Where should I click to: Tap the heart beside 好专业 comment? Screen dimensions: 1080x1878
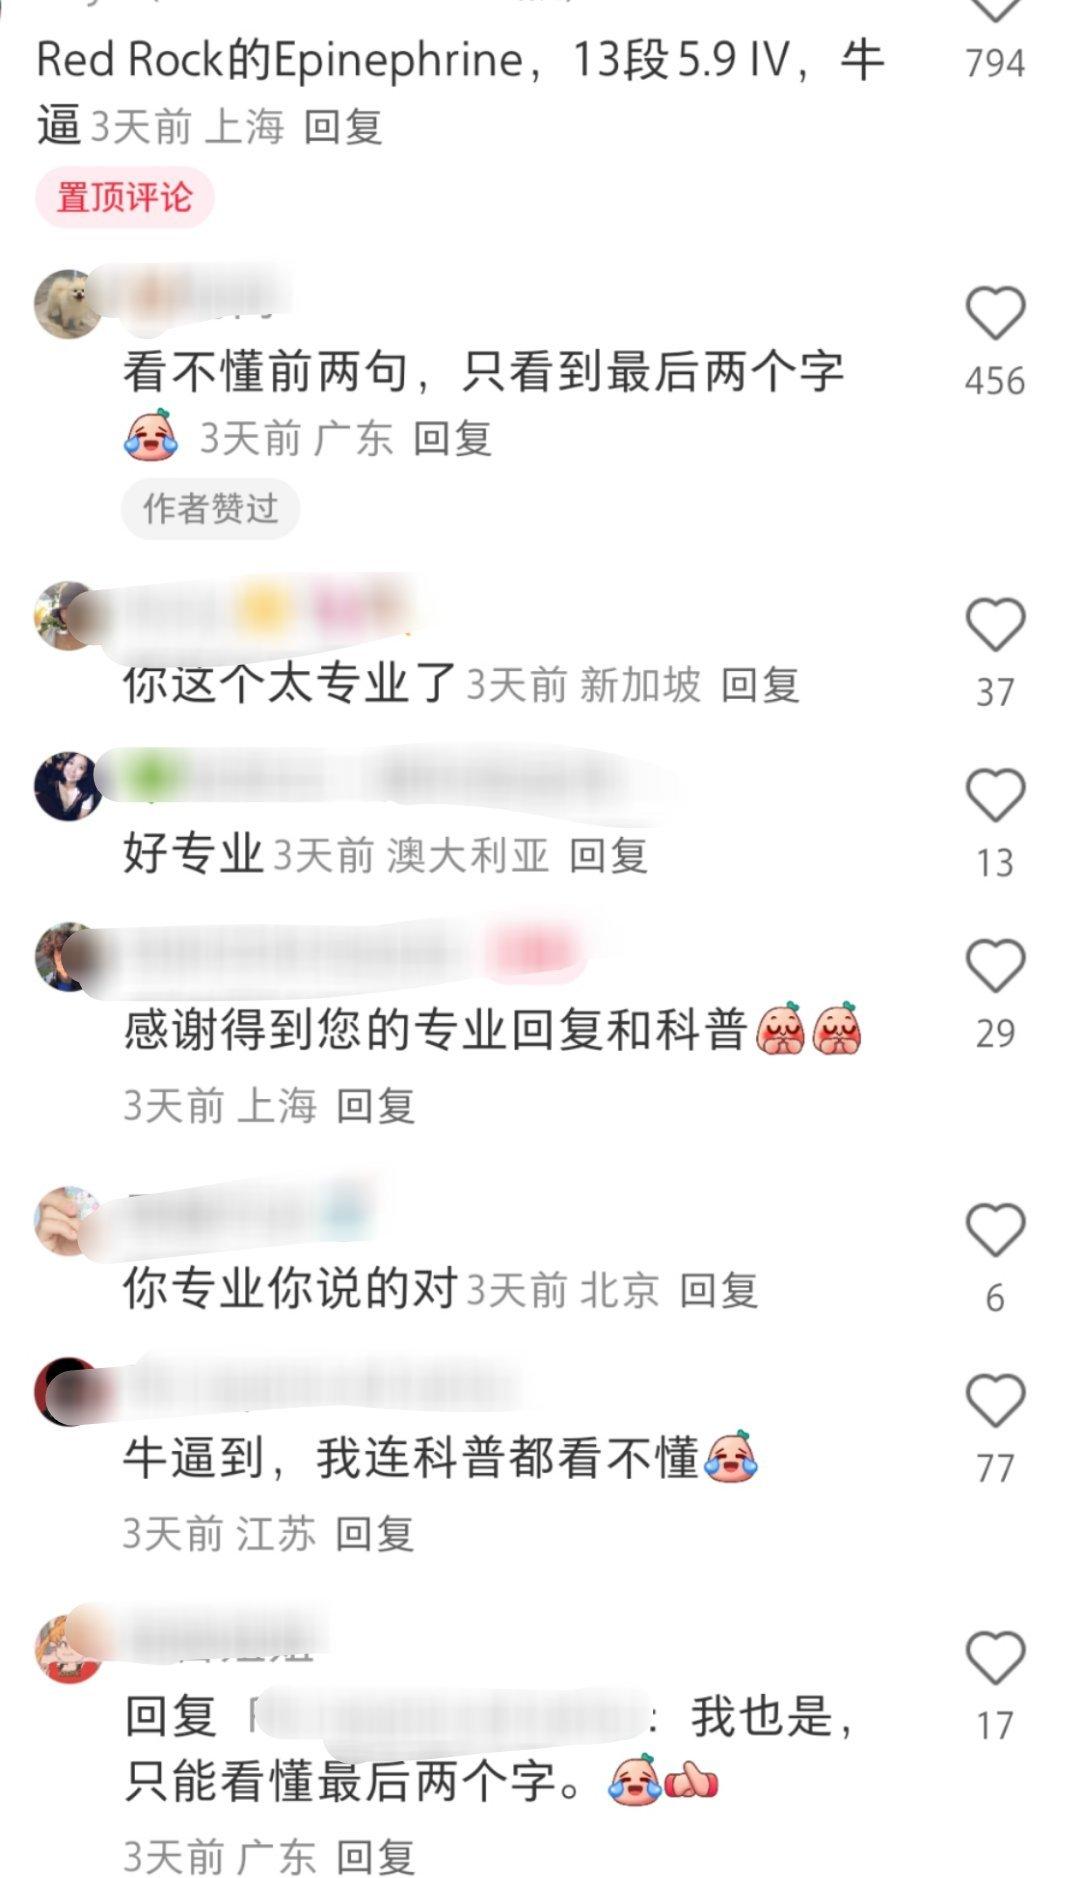coord(995,795)
